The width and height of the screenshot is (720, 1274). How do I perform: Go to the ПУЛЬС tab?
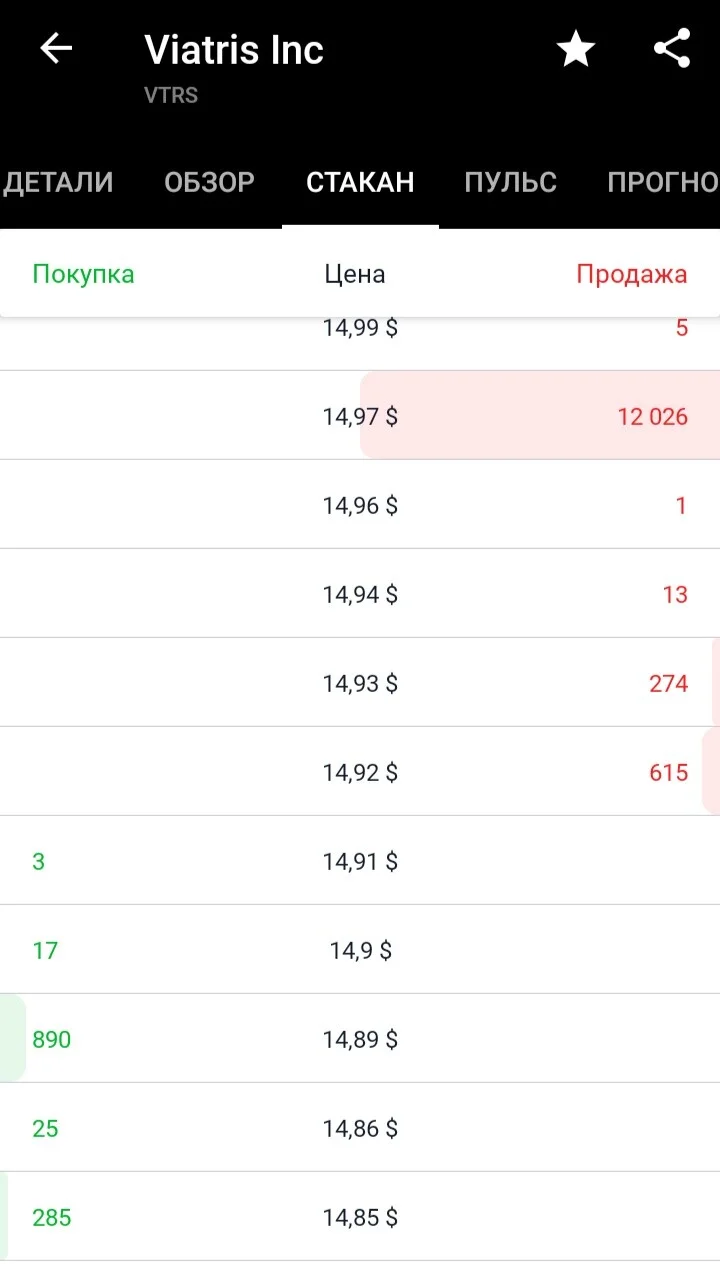[x=511, y=182]
